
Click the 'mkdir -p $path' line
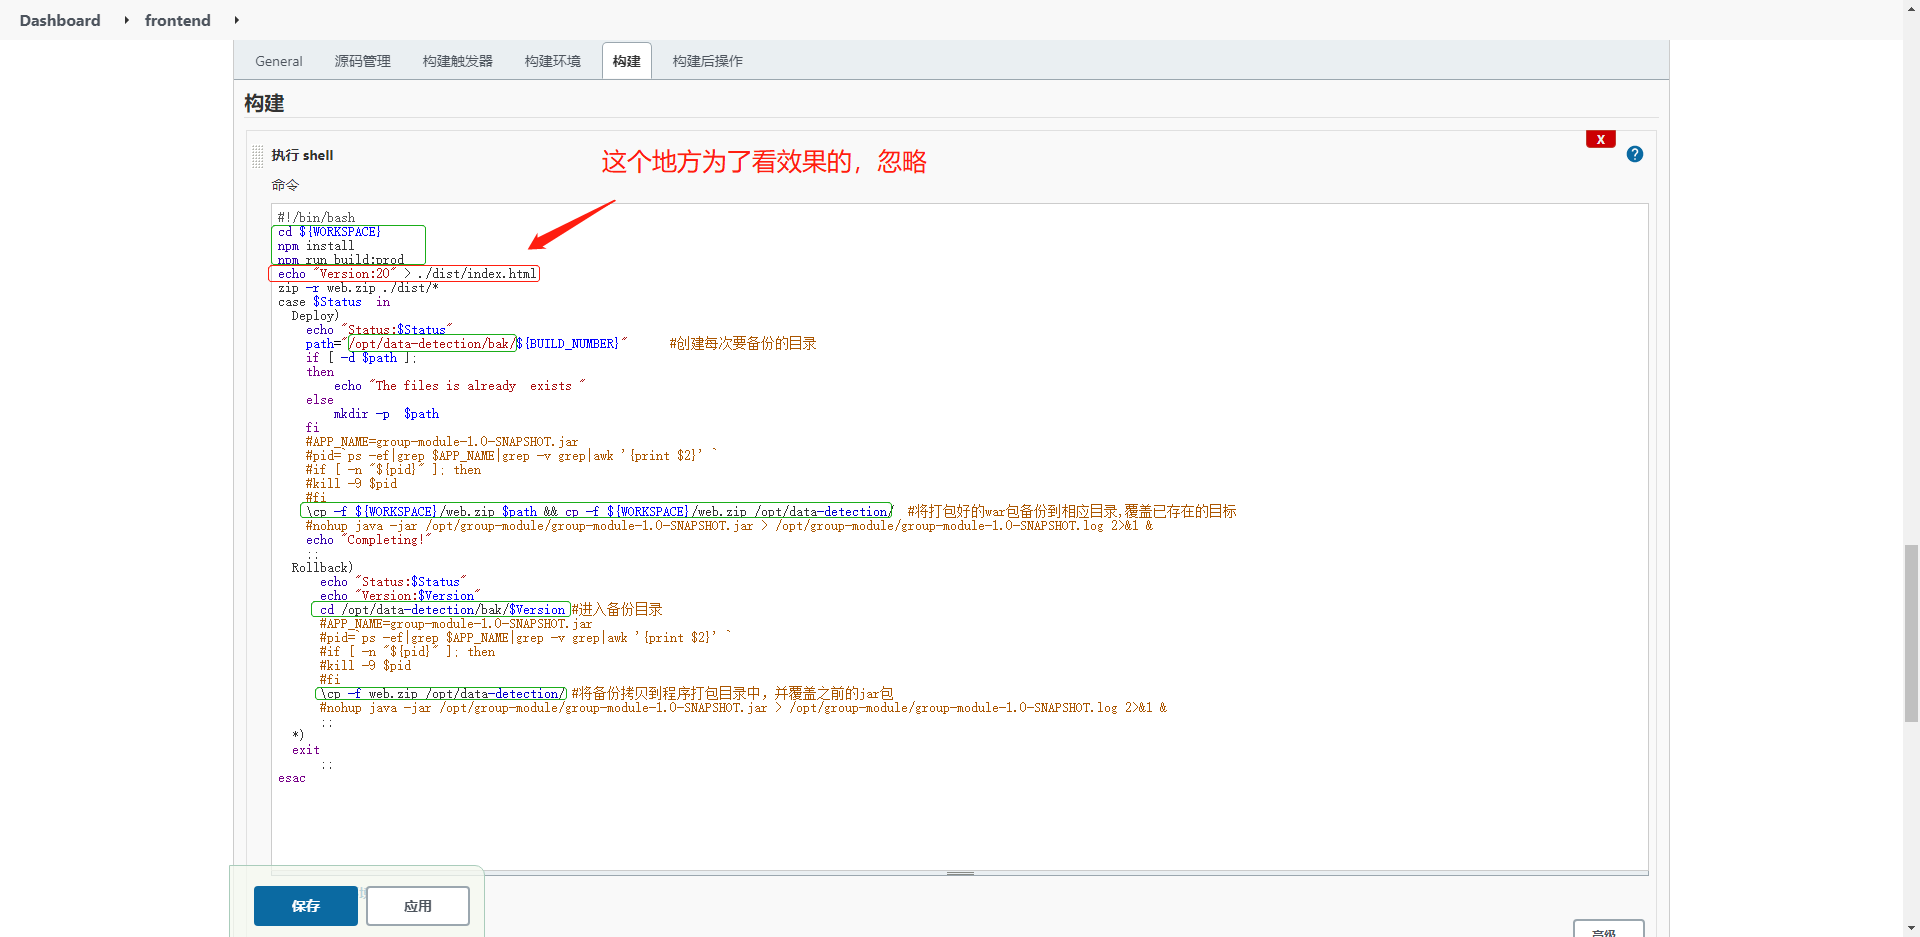coord(386,414)
